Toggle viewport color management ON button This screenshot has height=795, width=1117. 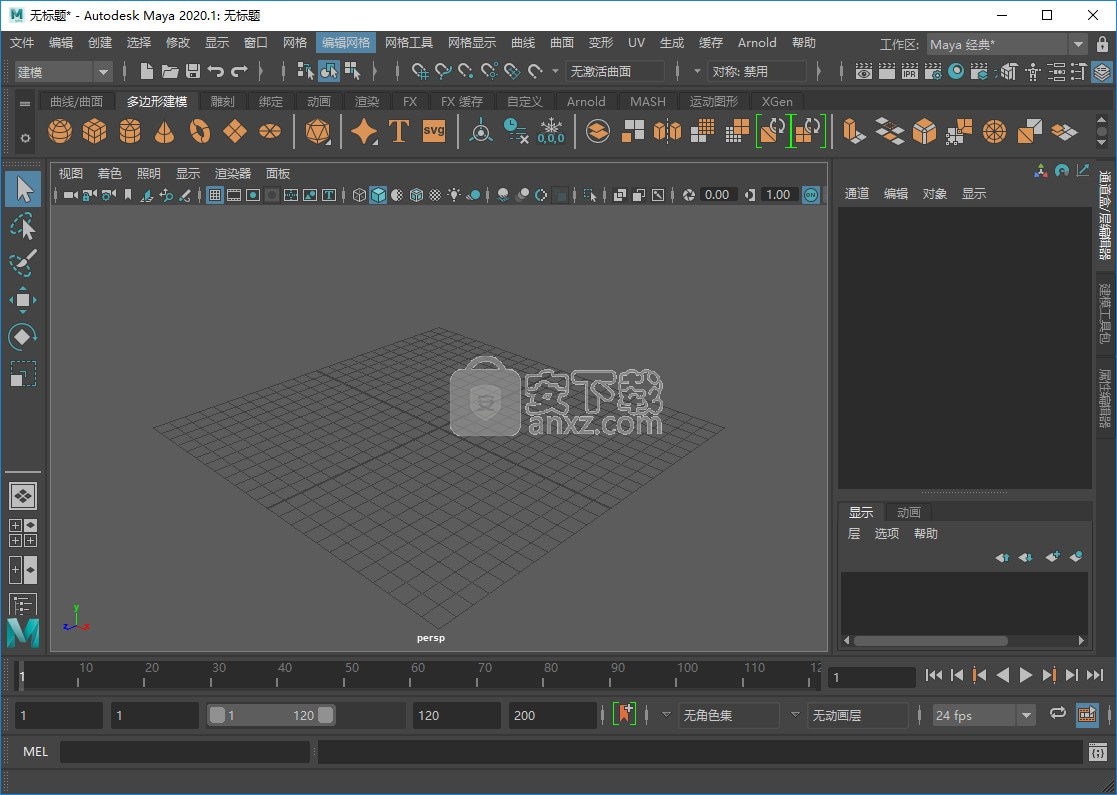(x=811, y=194)
